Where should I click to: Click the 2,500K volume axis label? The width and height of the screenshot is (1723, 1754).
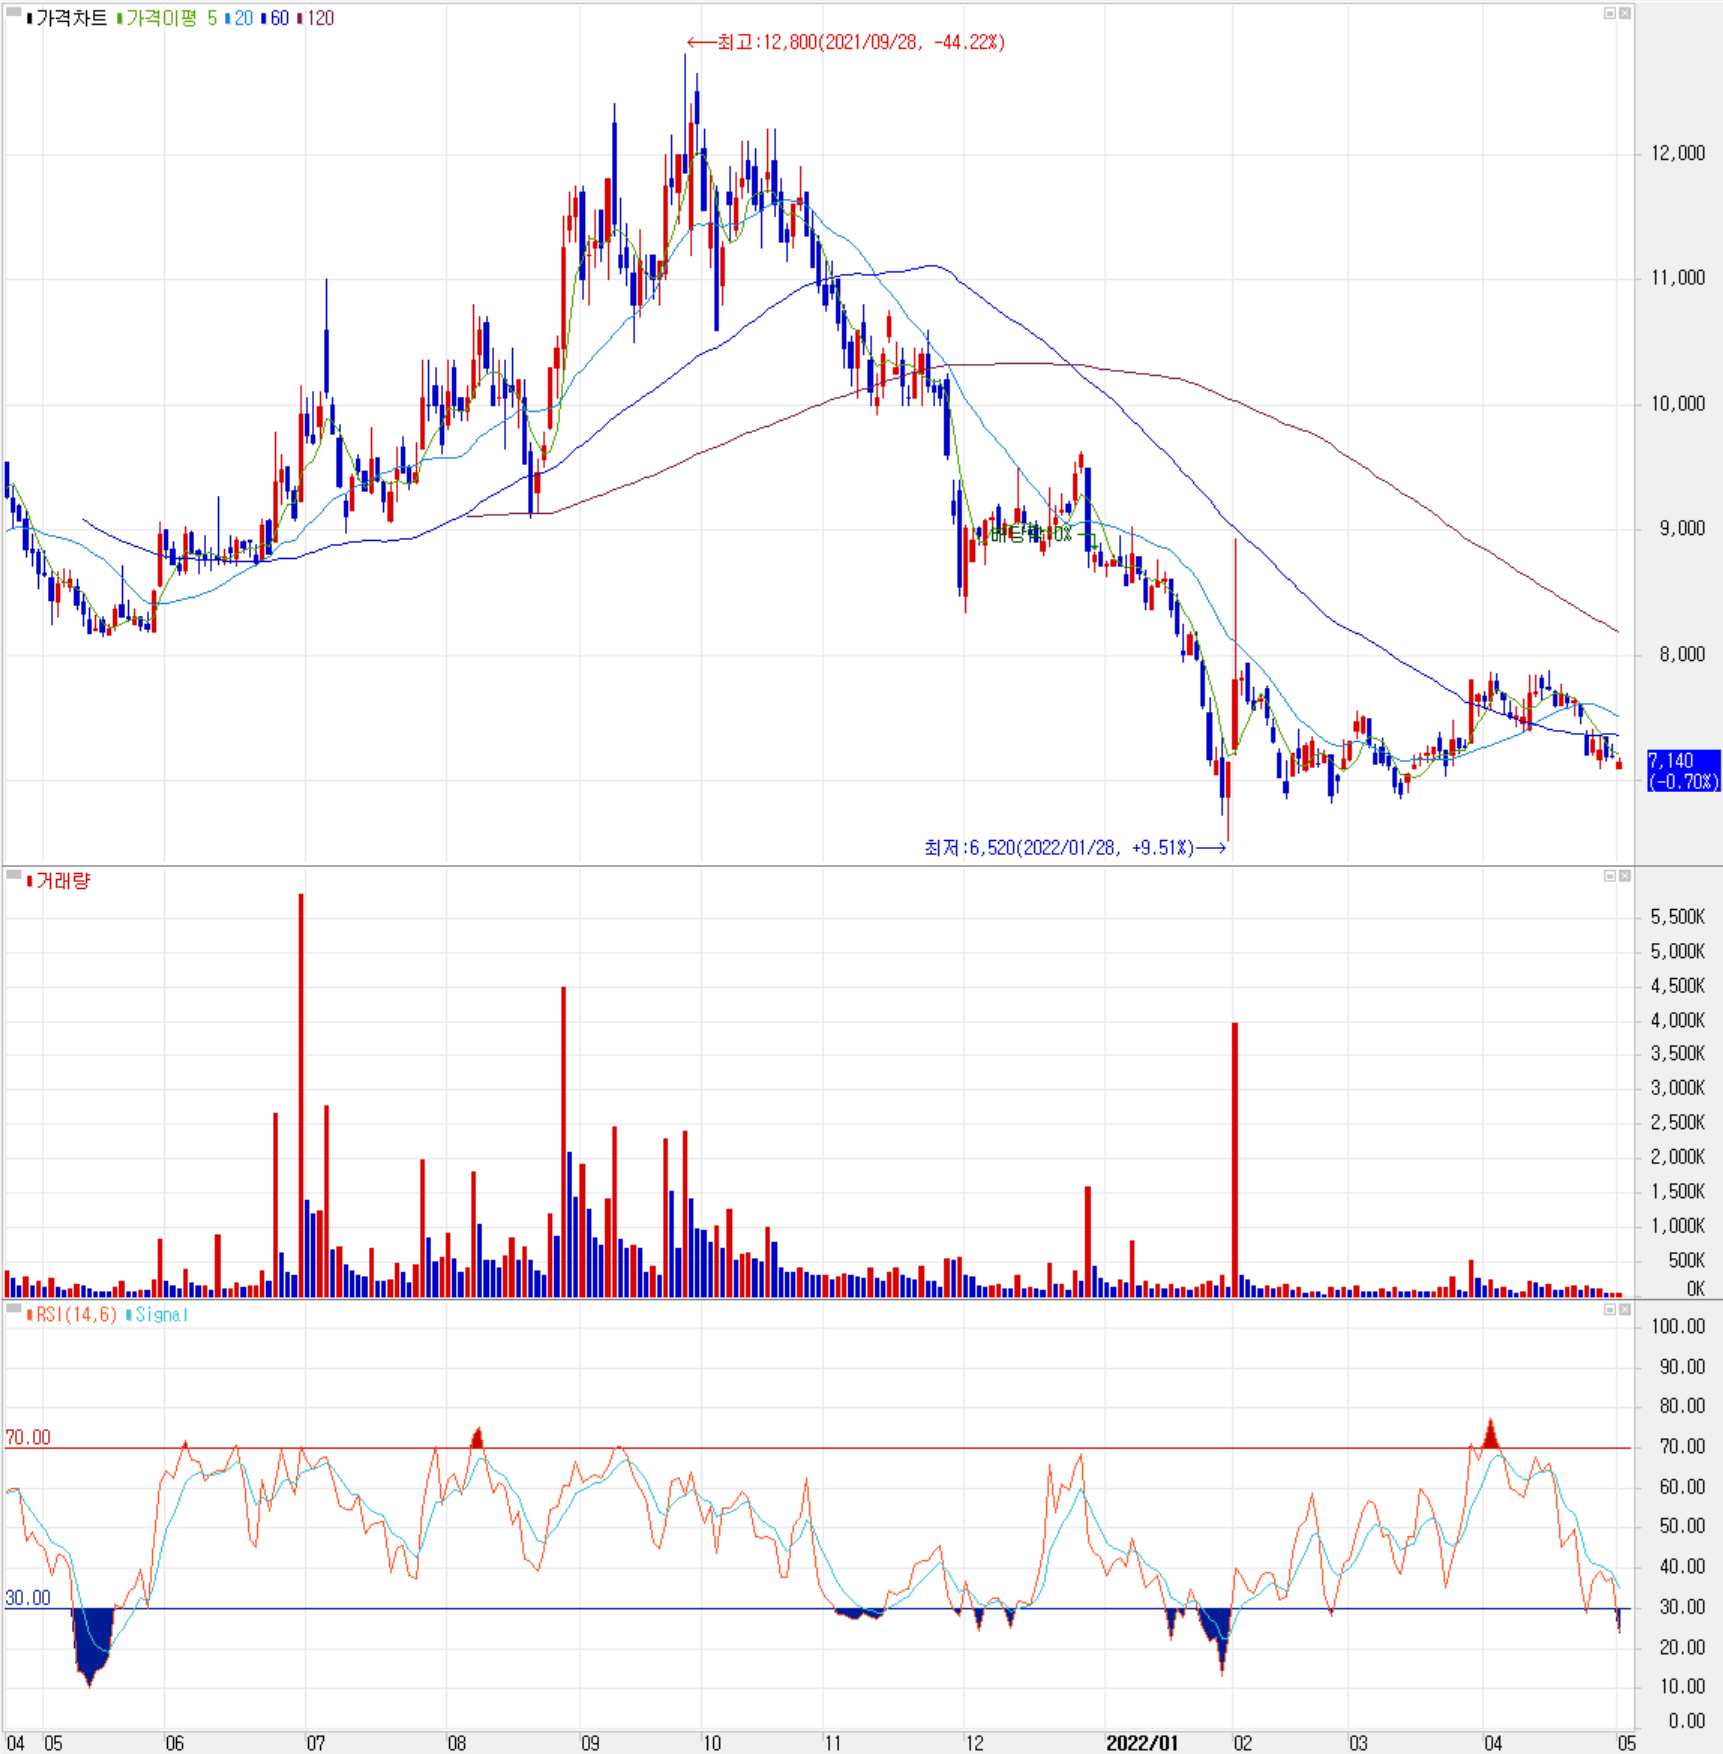tap(1677, 1123)
